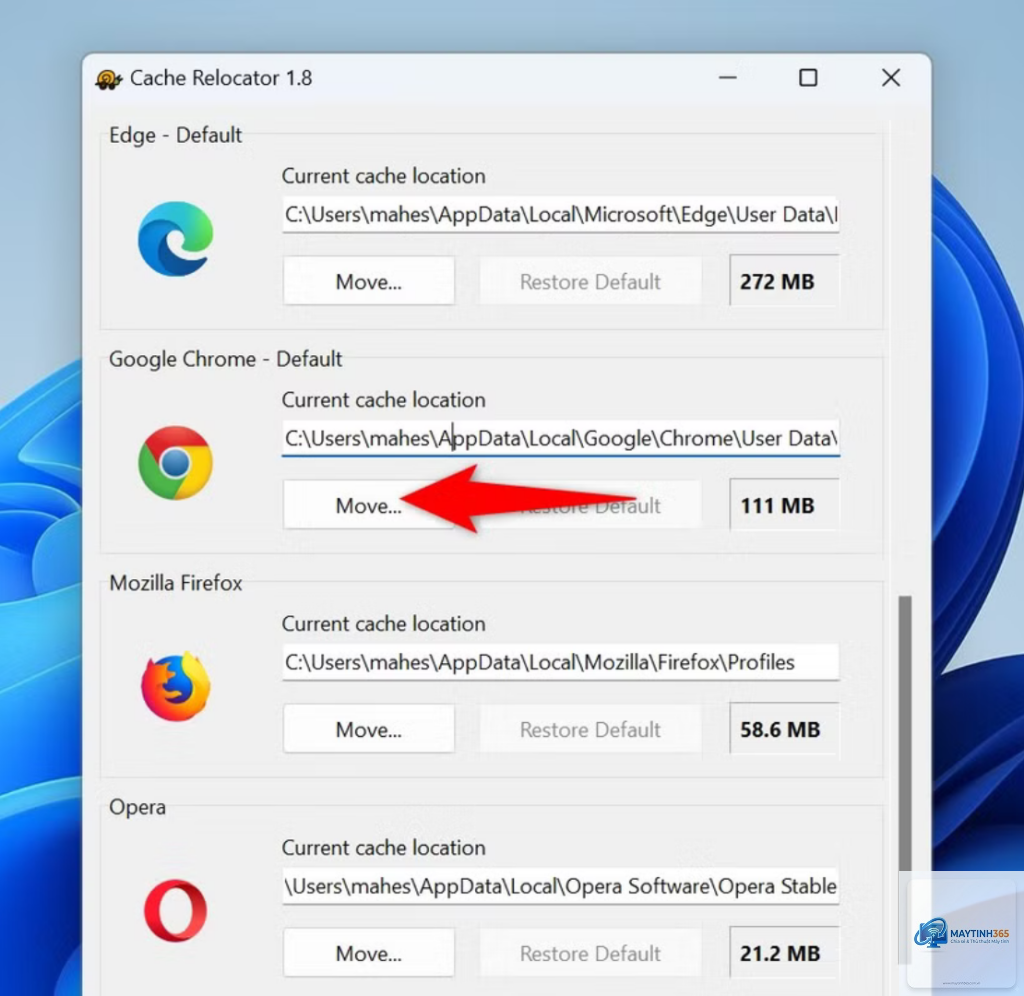Click the 'Cache Relocator 1.8' window title
This screenshot has width=1024, height=996.
[221, 78]
